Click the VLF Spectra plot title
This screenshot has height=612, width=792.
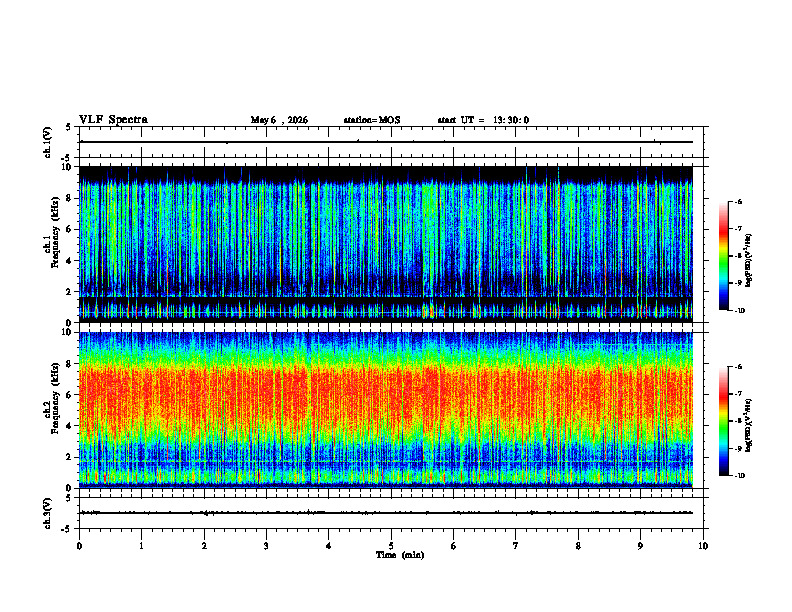click(113, 120)
